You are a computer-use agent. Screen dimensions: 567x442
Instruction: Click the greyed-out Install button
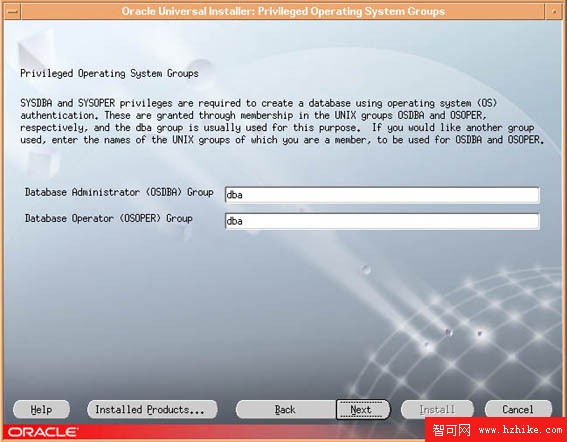click(x=437, y=409)
